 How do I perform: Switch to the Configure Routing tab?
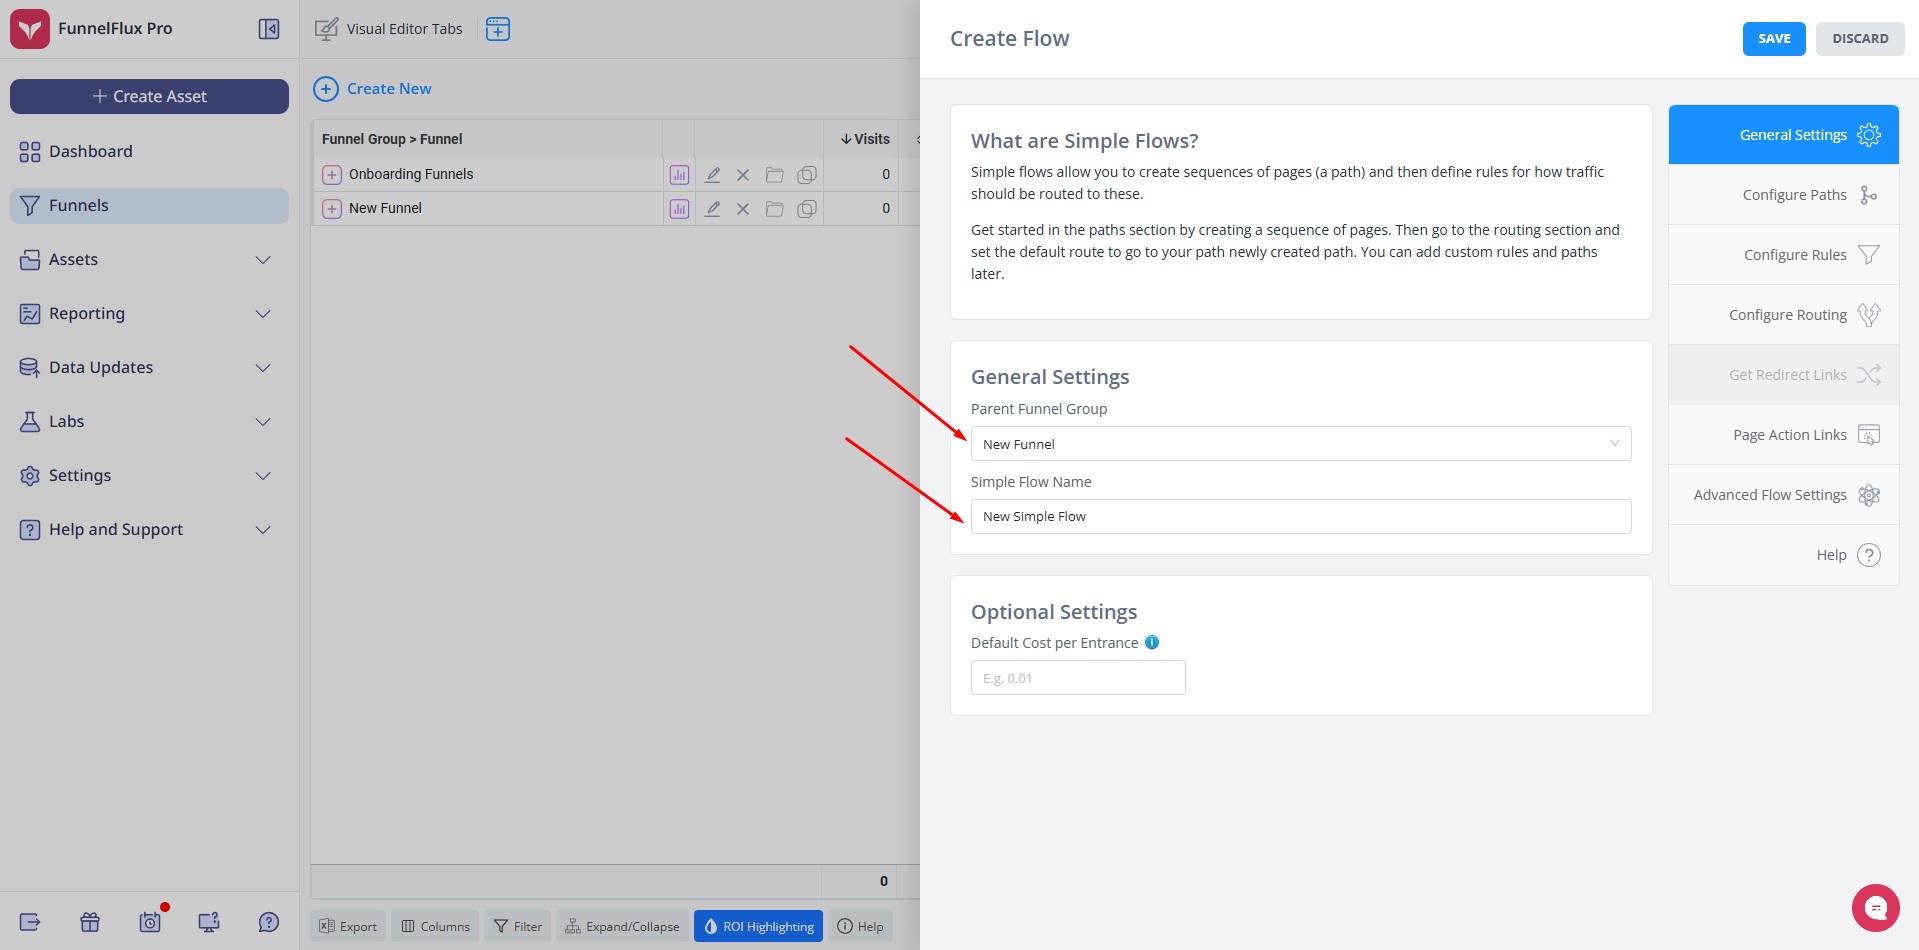click(1783, 315)
